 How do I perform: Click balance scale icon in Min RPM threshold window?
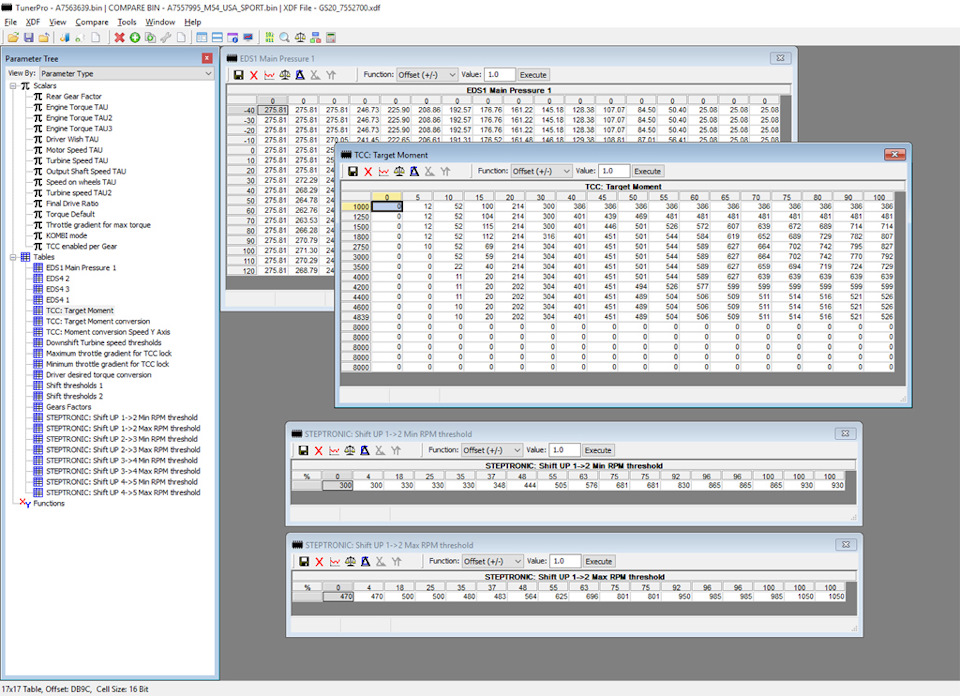coord(351,451)
